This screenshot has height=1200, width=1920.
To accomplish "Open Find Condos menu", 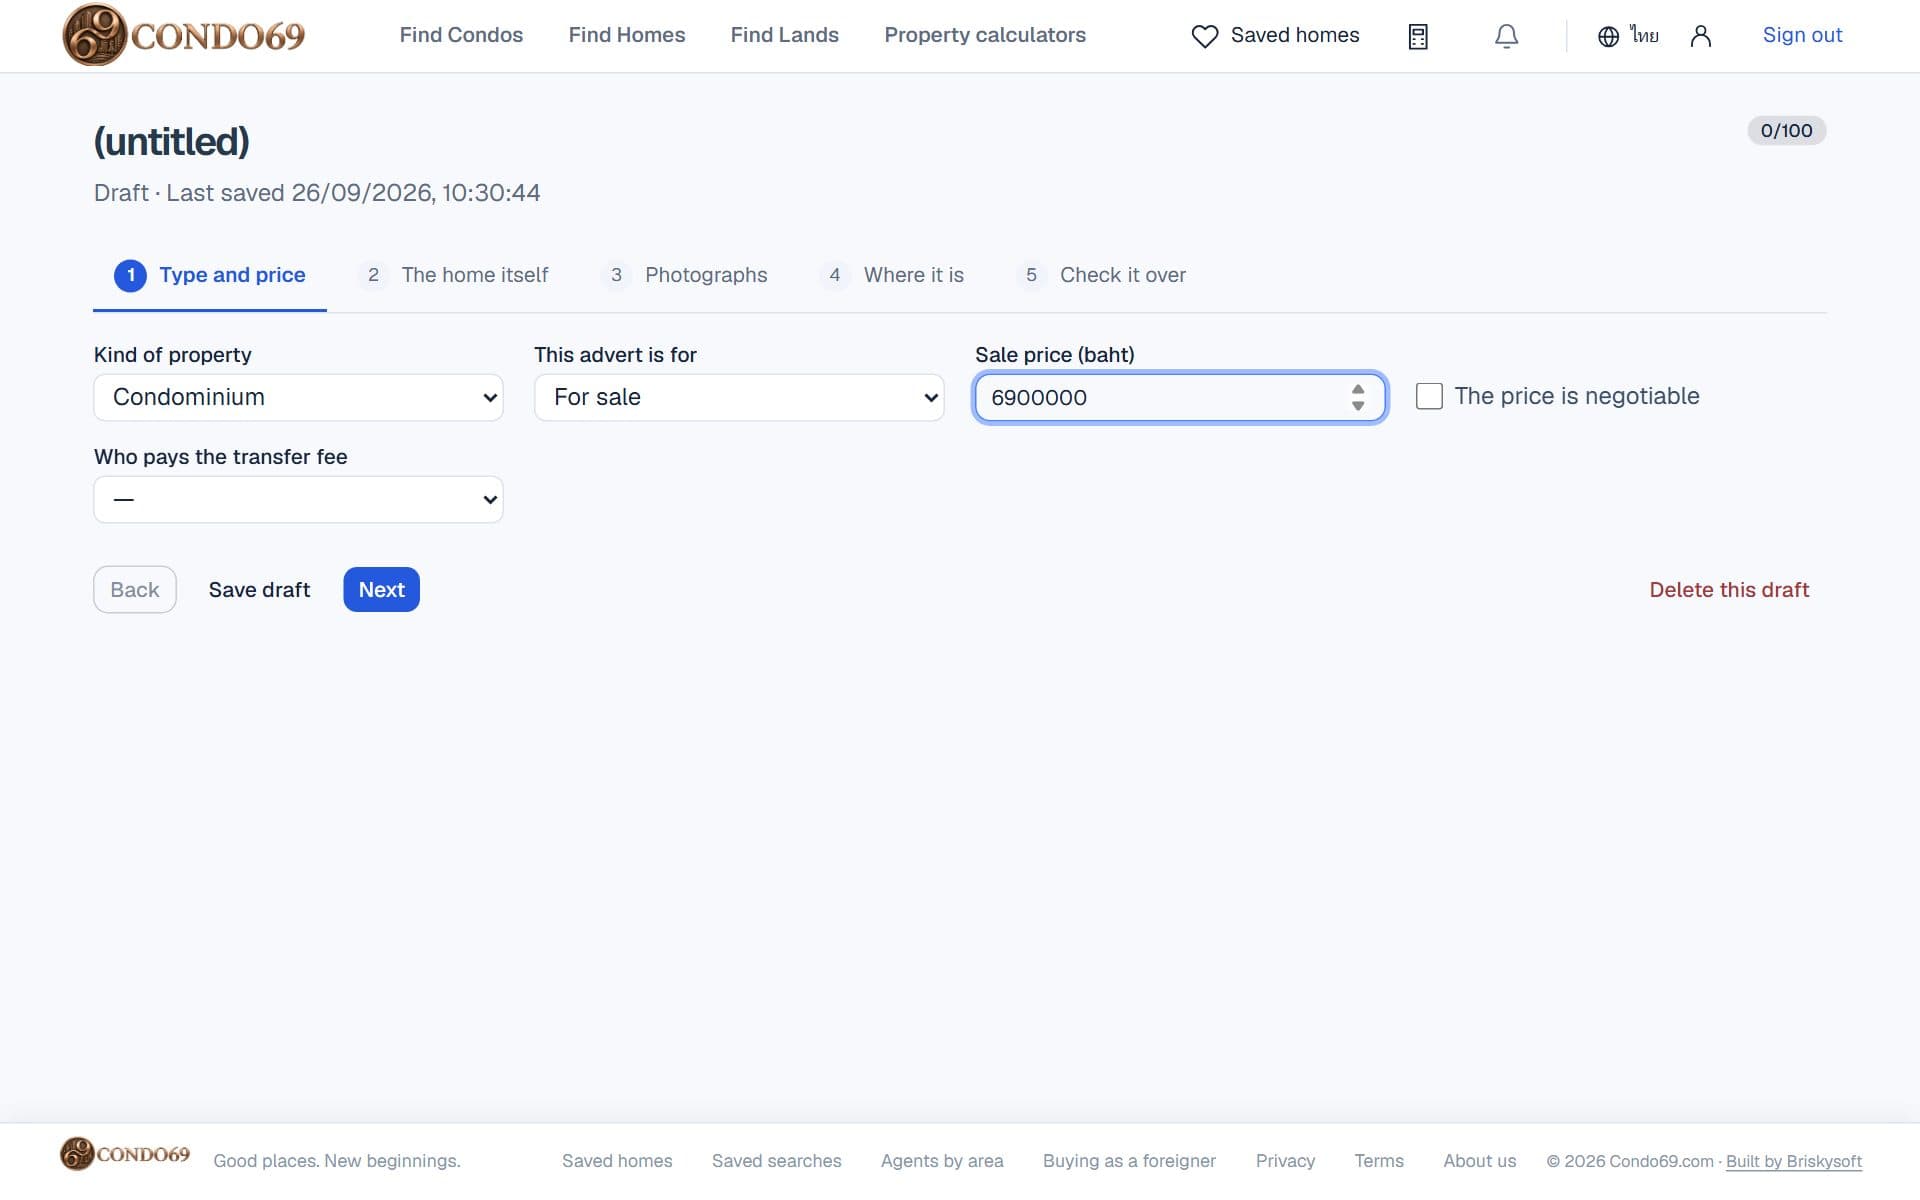I will coord(461,35).
